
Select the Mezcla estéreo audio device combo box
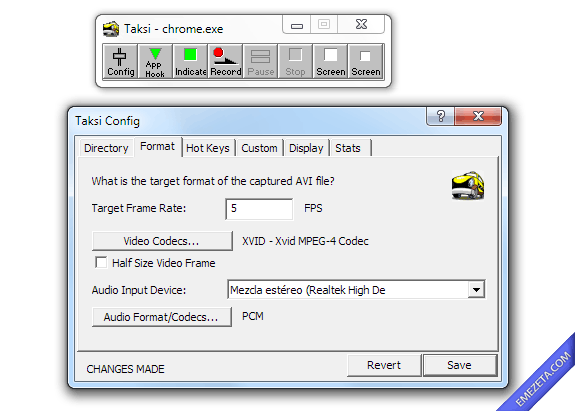coord(356,290)
